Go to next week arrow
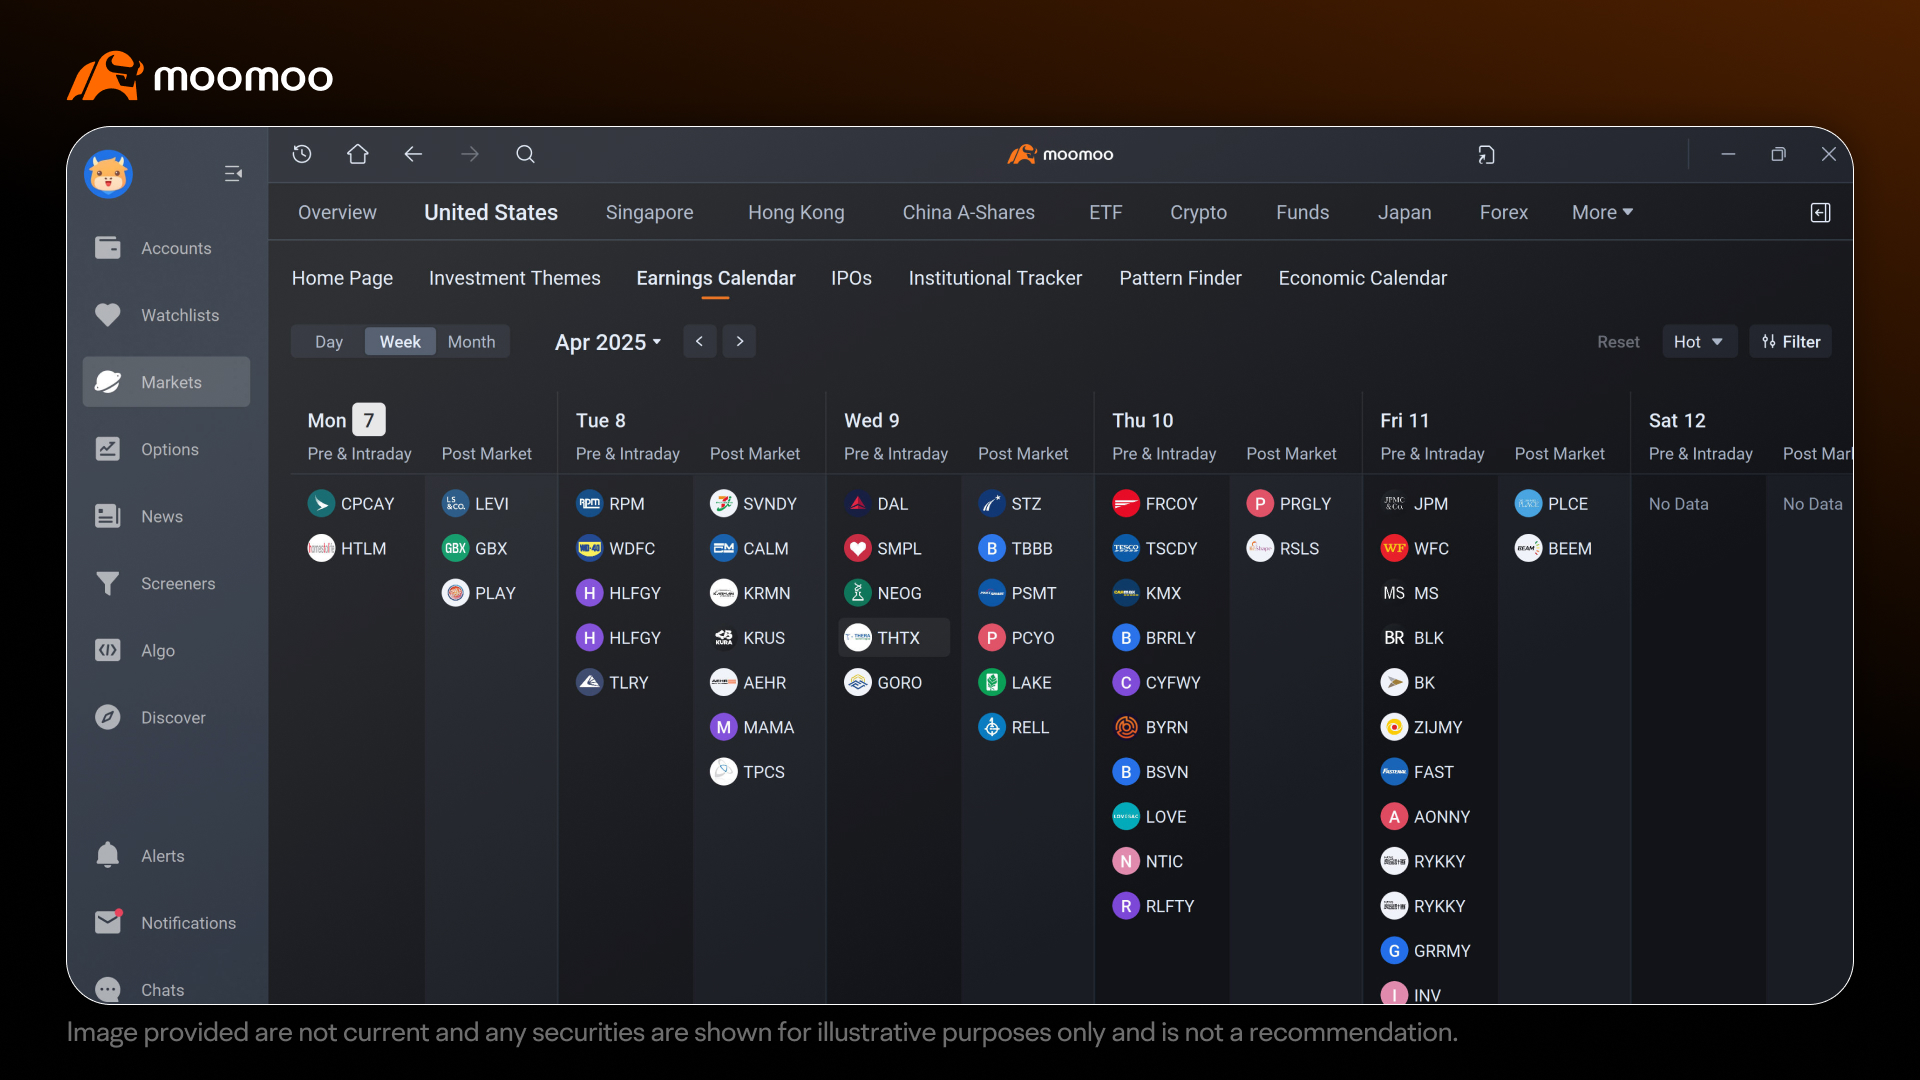 [739, 341]
